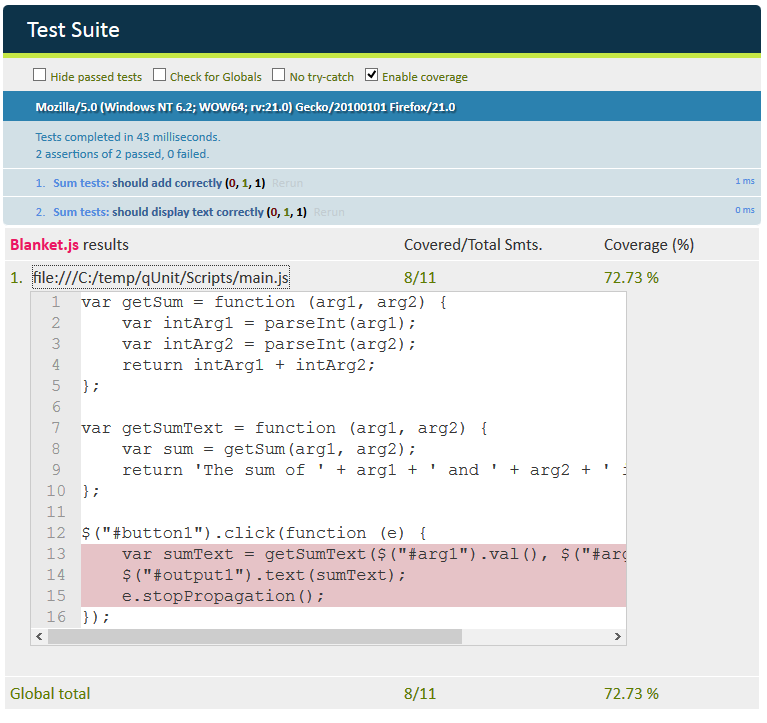Click the Covered/Total Smts. column header
The width and height of the screenshot is (767, 723).
tap(473, 245)
